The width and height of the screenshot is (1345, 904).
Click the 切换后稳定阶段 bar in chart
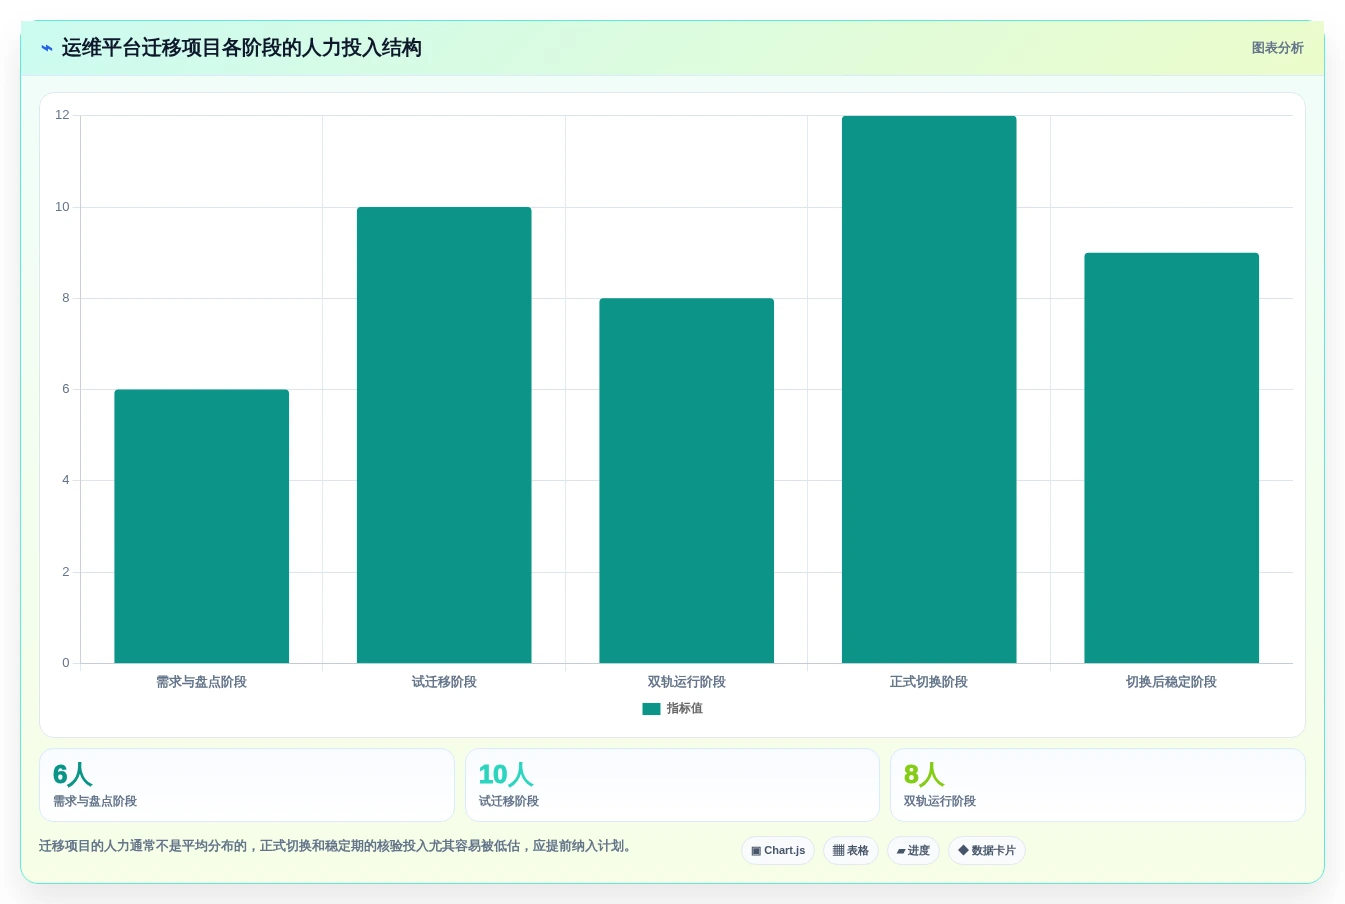pyautogui.click(x=1171, y=458)
